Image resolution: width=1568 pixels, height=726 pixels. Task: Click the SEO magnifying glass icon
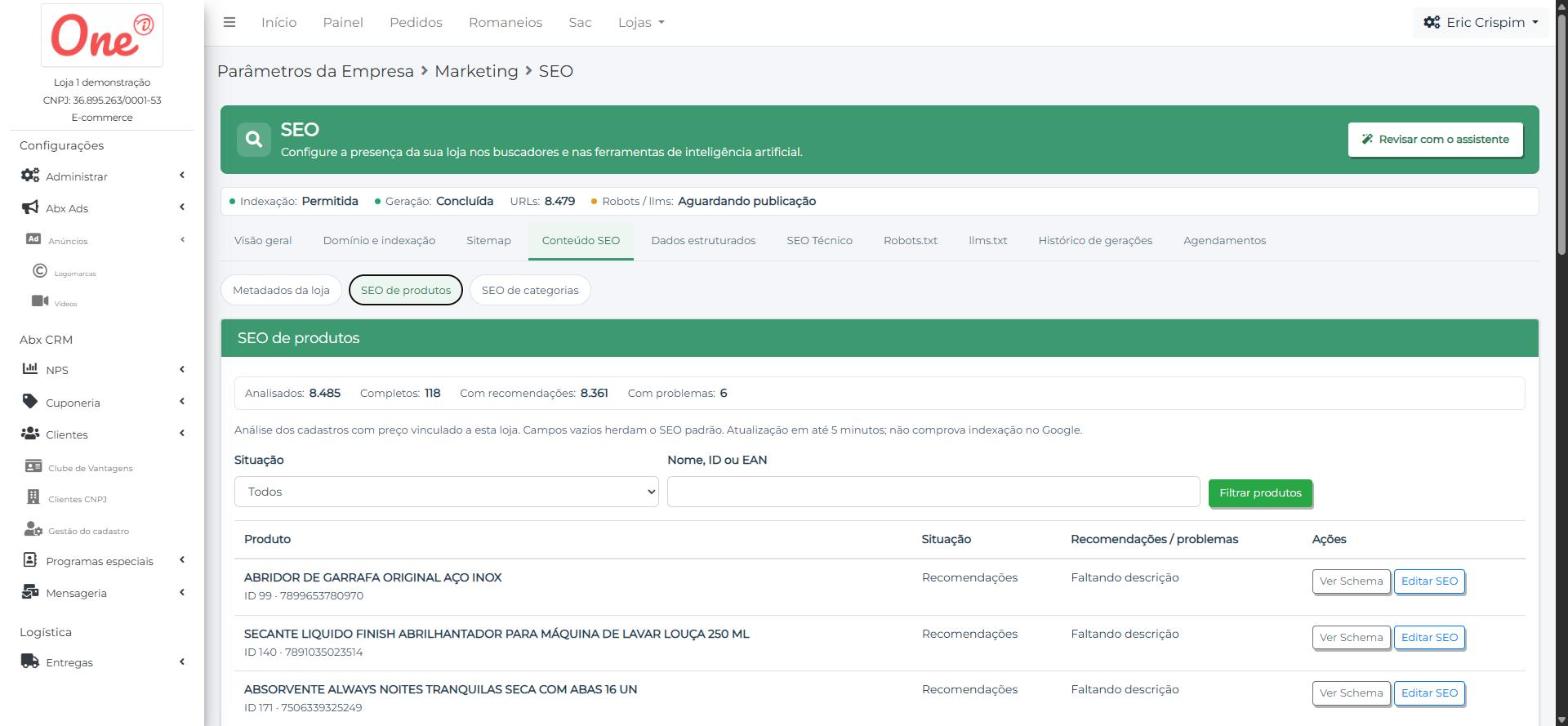(x=254, y=139)
